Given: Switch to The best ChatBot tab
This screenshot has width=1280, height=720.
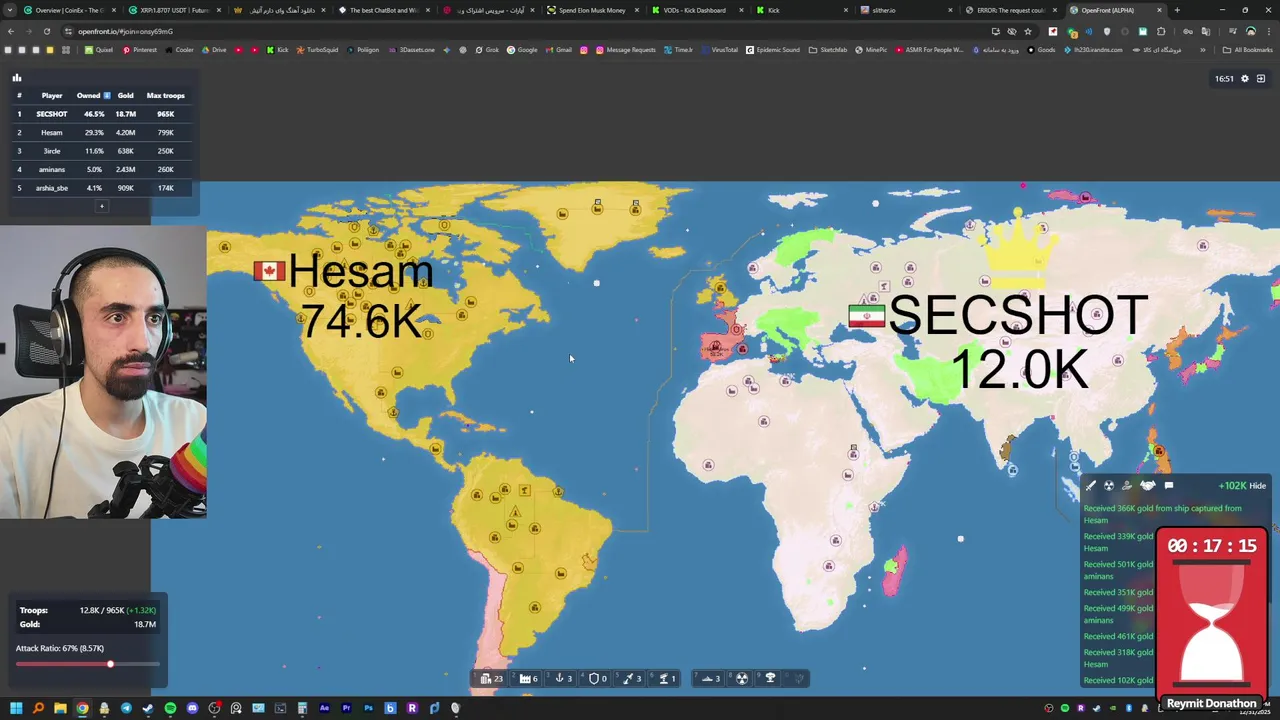Looking at the screenshot, I should (x=385, y=10).
